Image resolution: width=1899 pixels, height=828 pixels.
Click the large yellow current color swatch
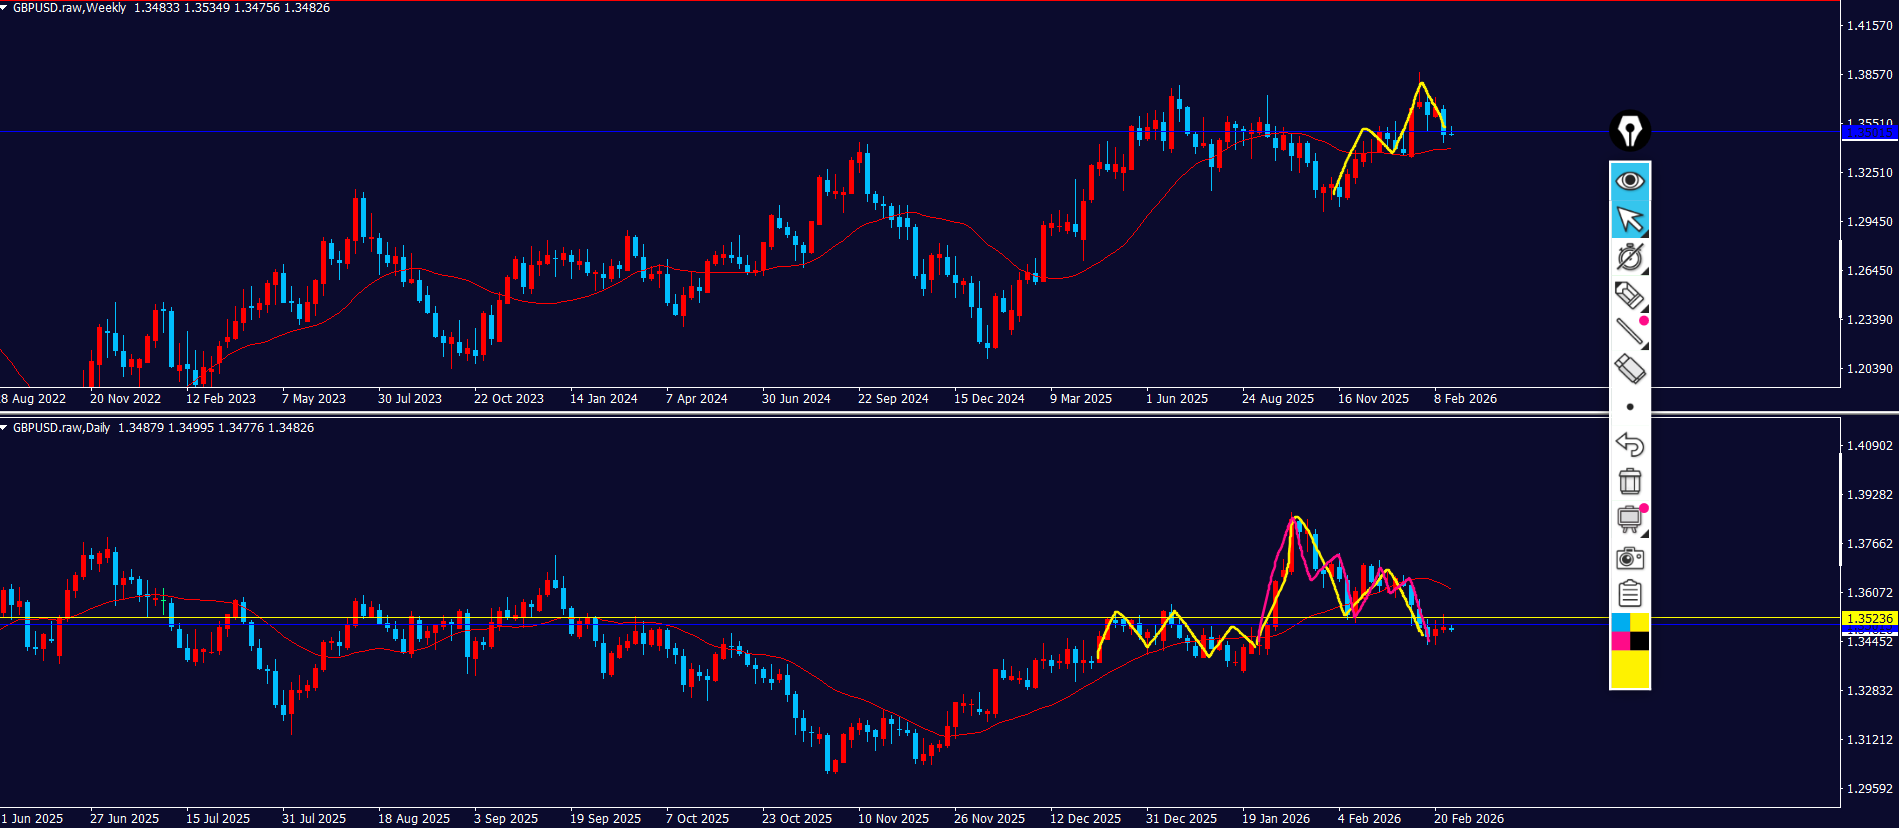pyautogui.click(x=1630, y=669)
